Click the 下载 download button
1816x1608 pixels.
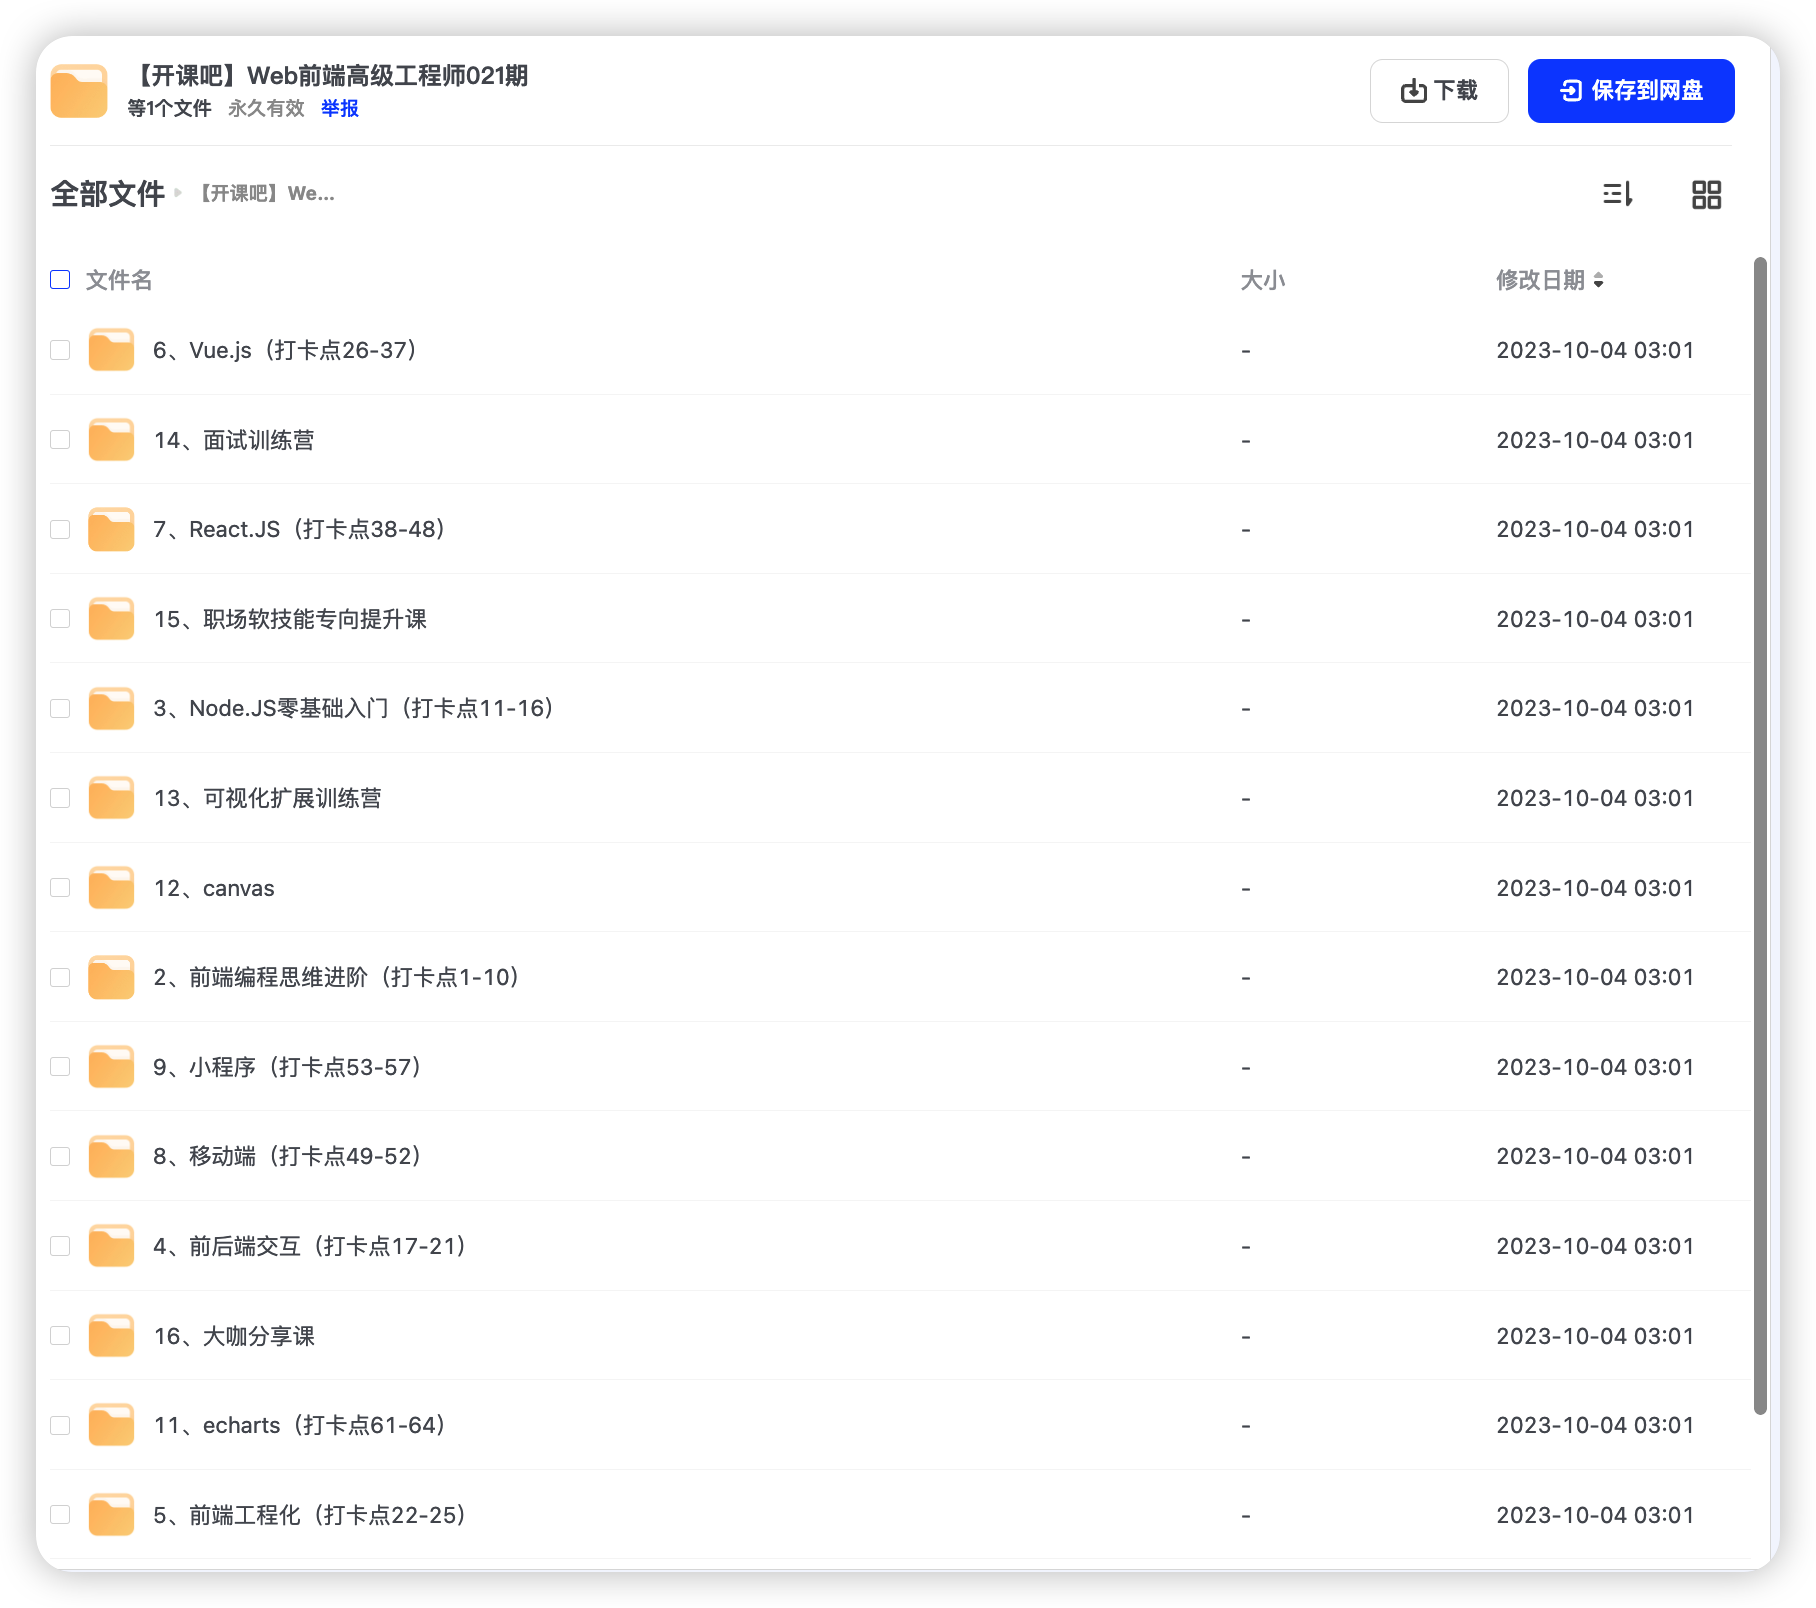coord(1439,91)
